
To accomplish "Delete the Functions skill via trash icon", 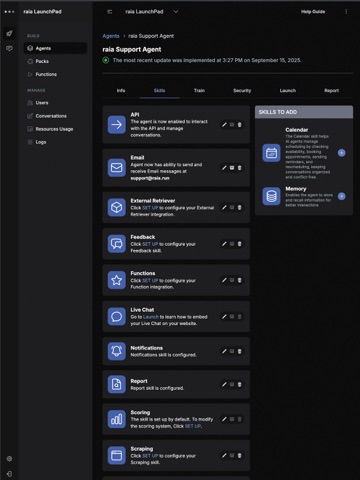I will [x=239, y=280].
